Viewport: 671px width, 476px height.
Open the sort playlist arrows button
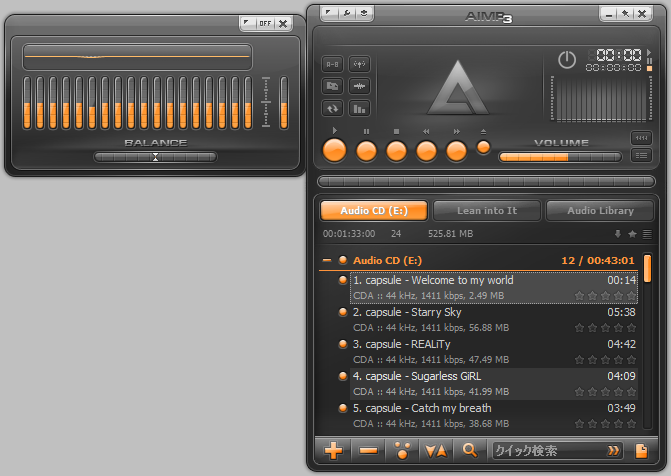[436, 450]
